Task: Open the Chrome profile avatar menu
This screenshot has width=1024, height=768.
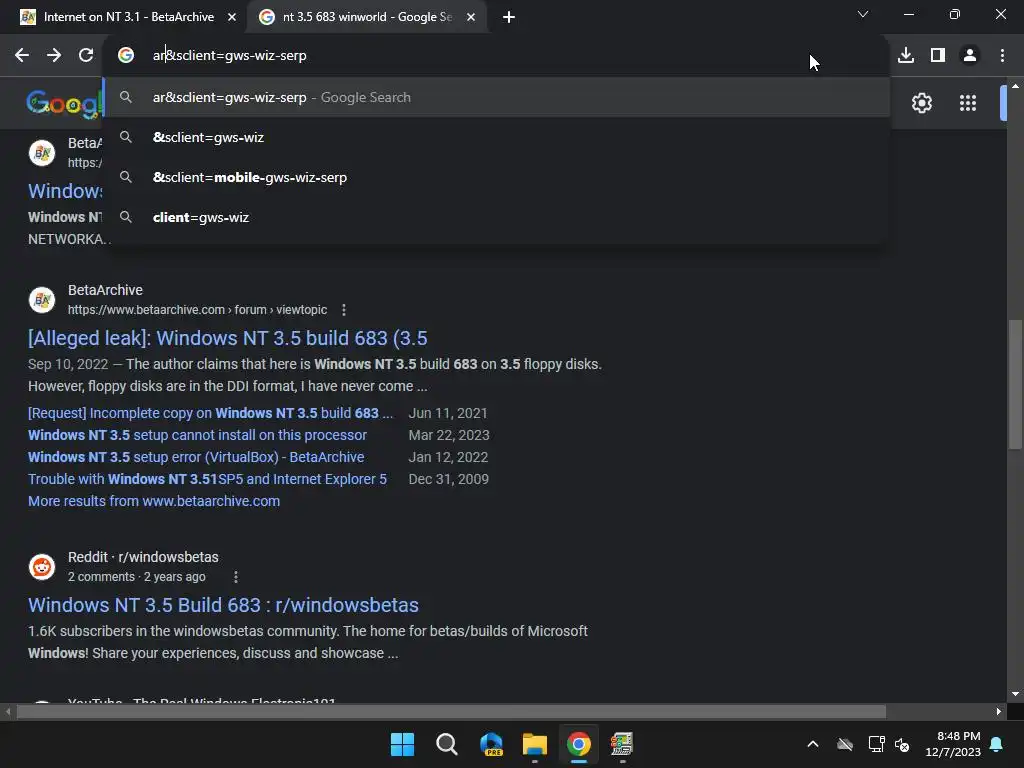Action: (x=970, y=56)
